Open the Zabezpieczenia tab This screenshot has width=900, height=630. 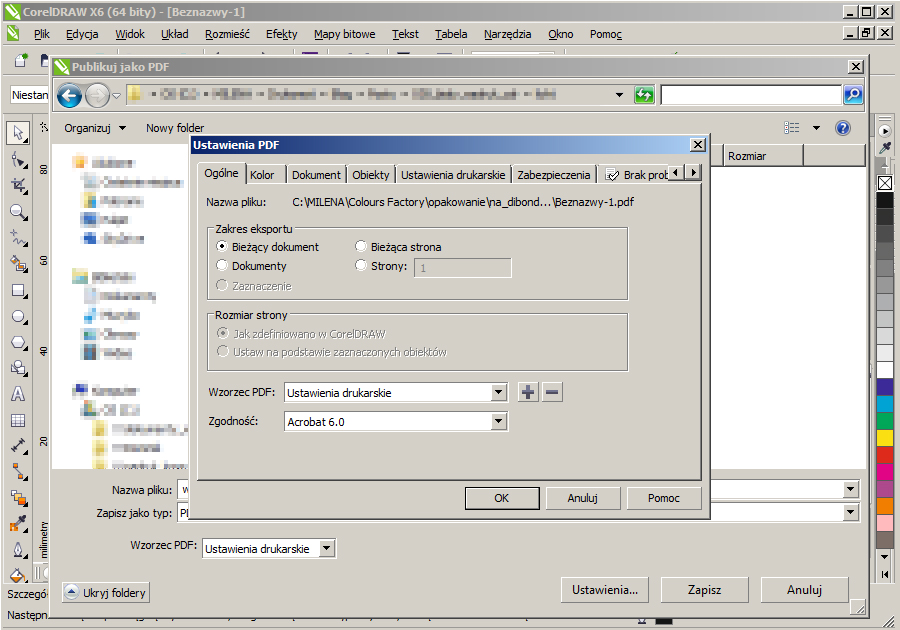click(554, 175)
